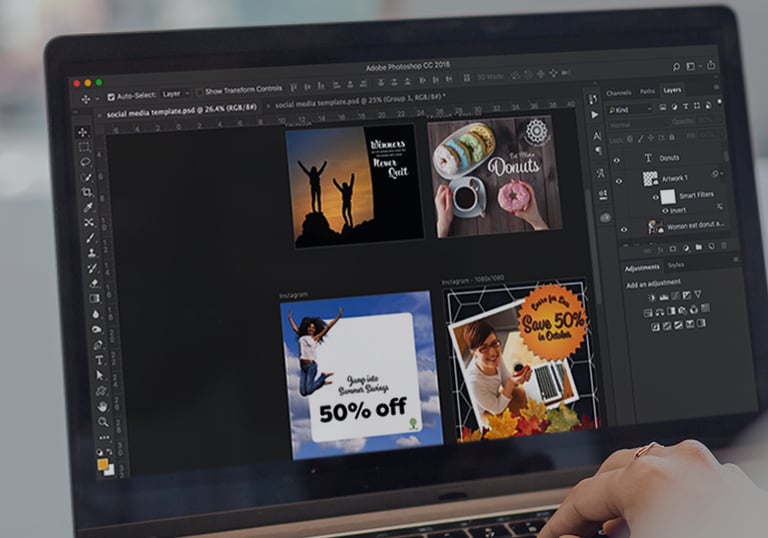Open the Paragraph panel icon
The height and width of the screenshot is (538, 768).
point(599,151)
